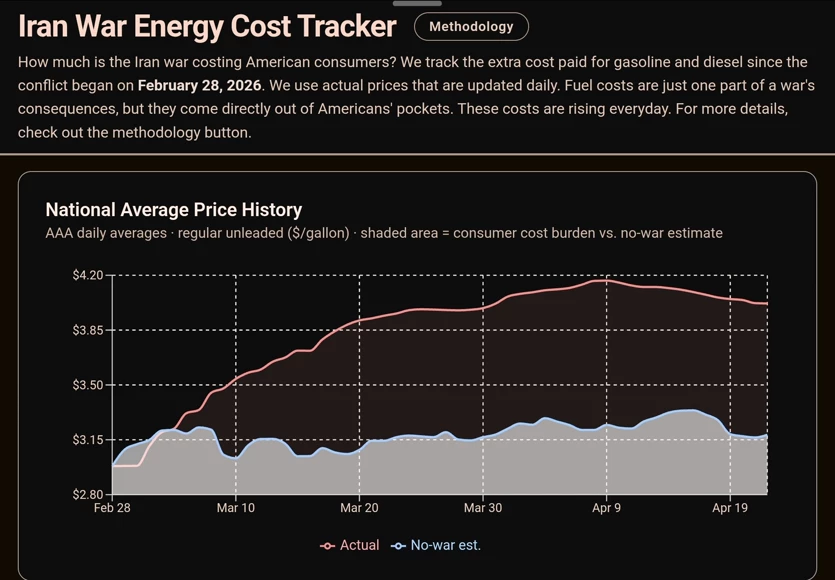The height and width of the screenshot is (580, 835).
Task: Click the Apr 19 x-axis date label
Action: coord(730,508)
